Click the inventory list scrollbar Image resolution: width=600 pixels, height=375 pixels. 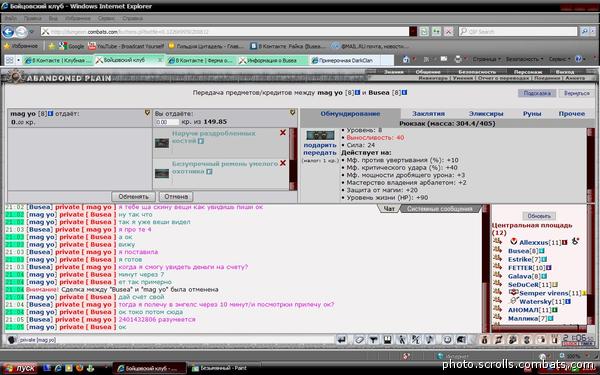(590, 165)
